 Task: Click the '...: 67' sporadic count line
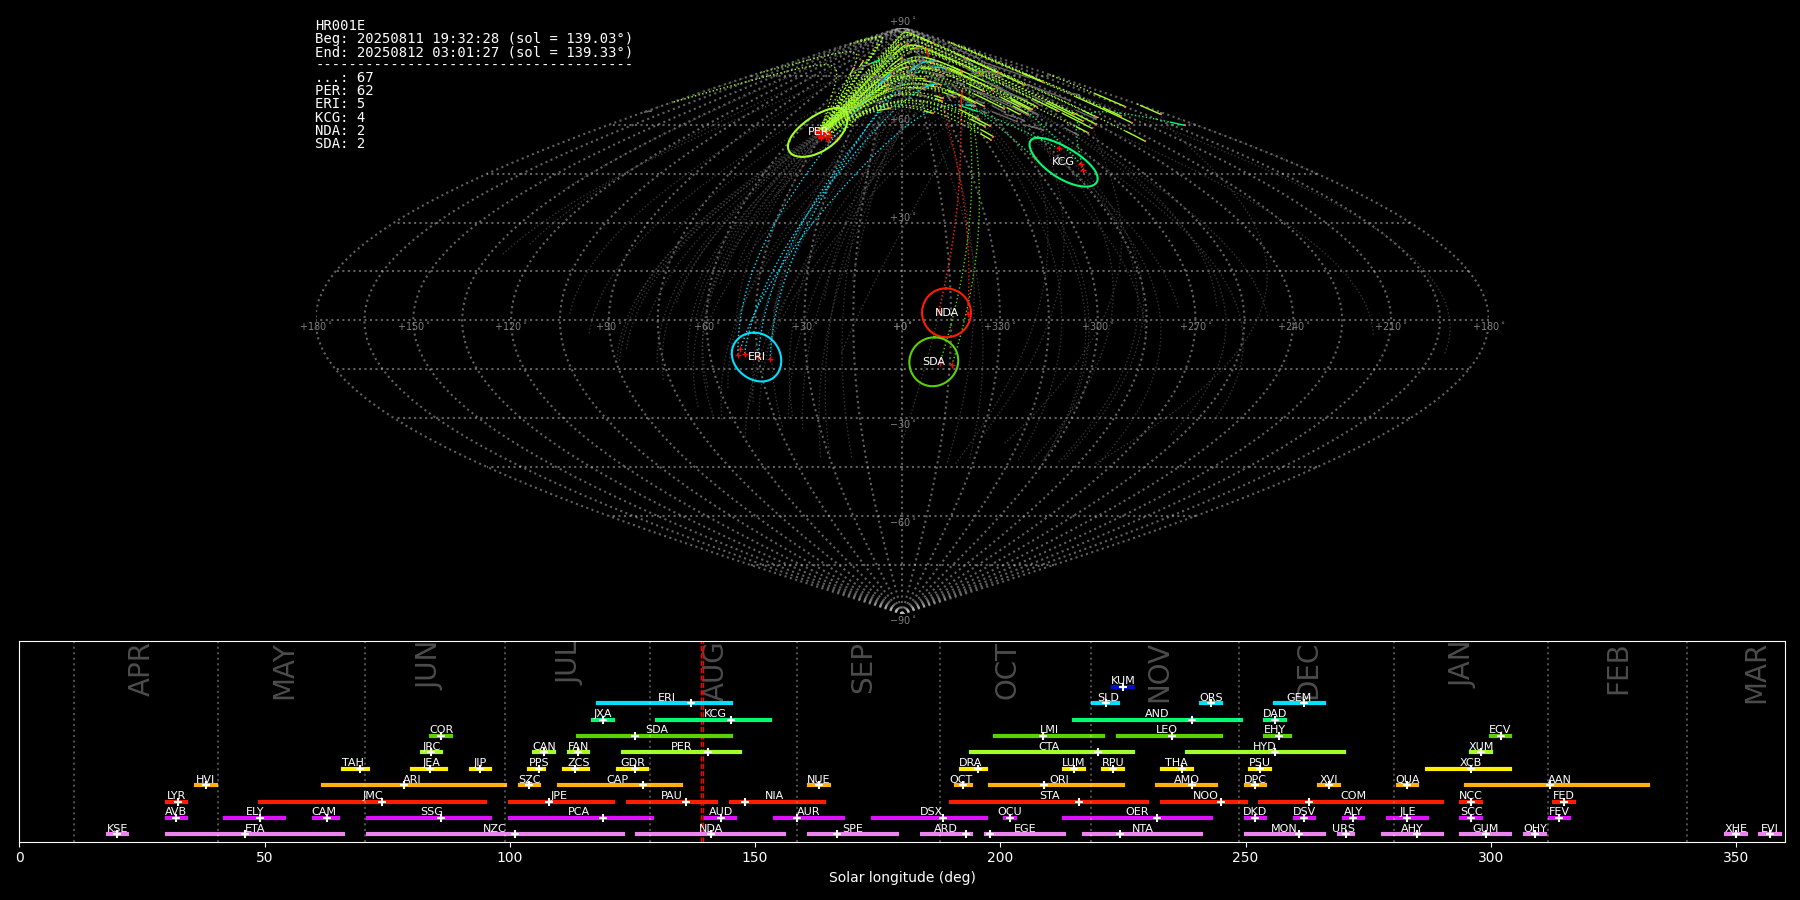point(344,78)
